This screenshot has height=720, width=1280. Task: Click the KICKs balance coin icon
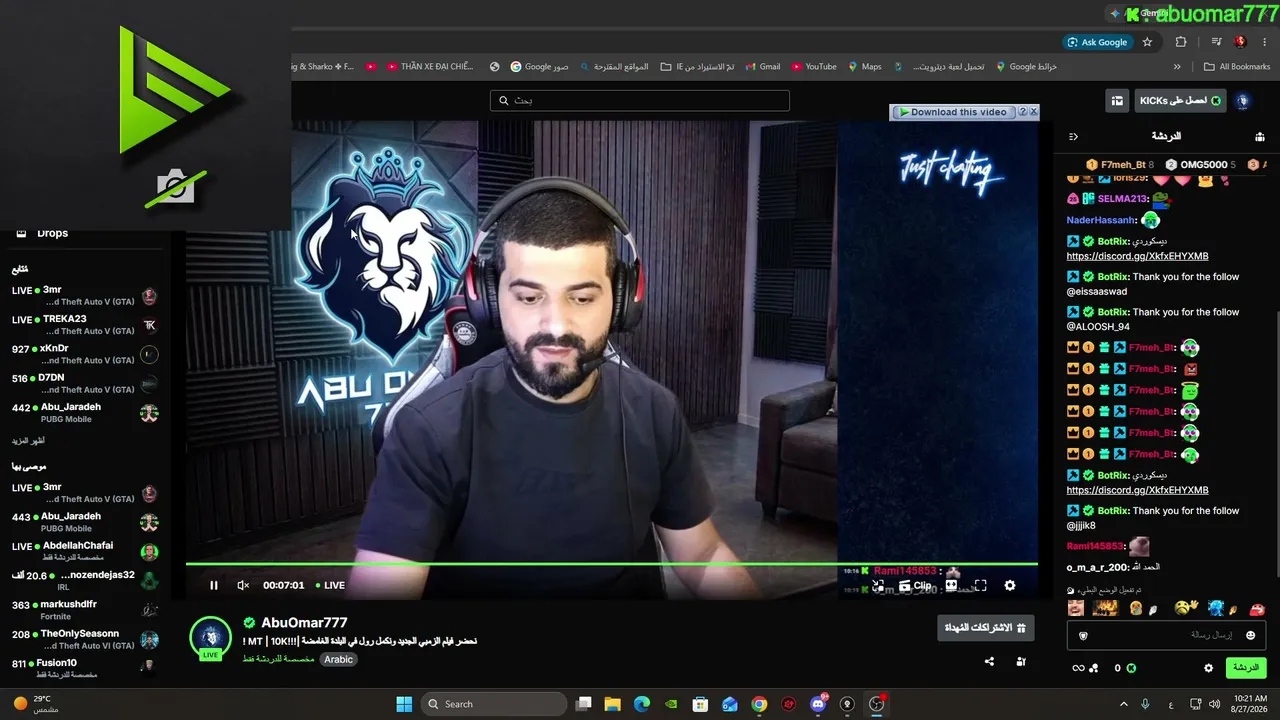(x=1131, y=668)
